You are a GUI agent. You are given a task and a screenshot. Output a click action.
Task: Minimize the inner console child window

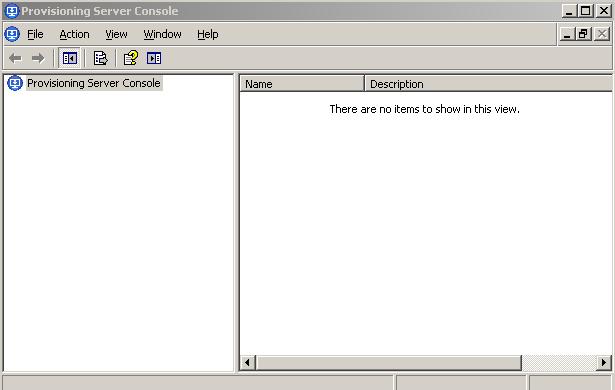pyautogui.click(x=567, y=34)
